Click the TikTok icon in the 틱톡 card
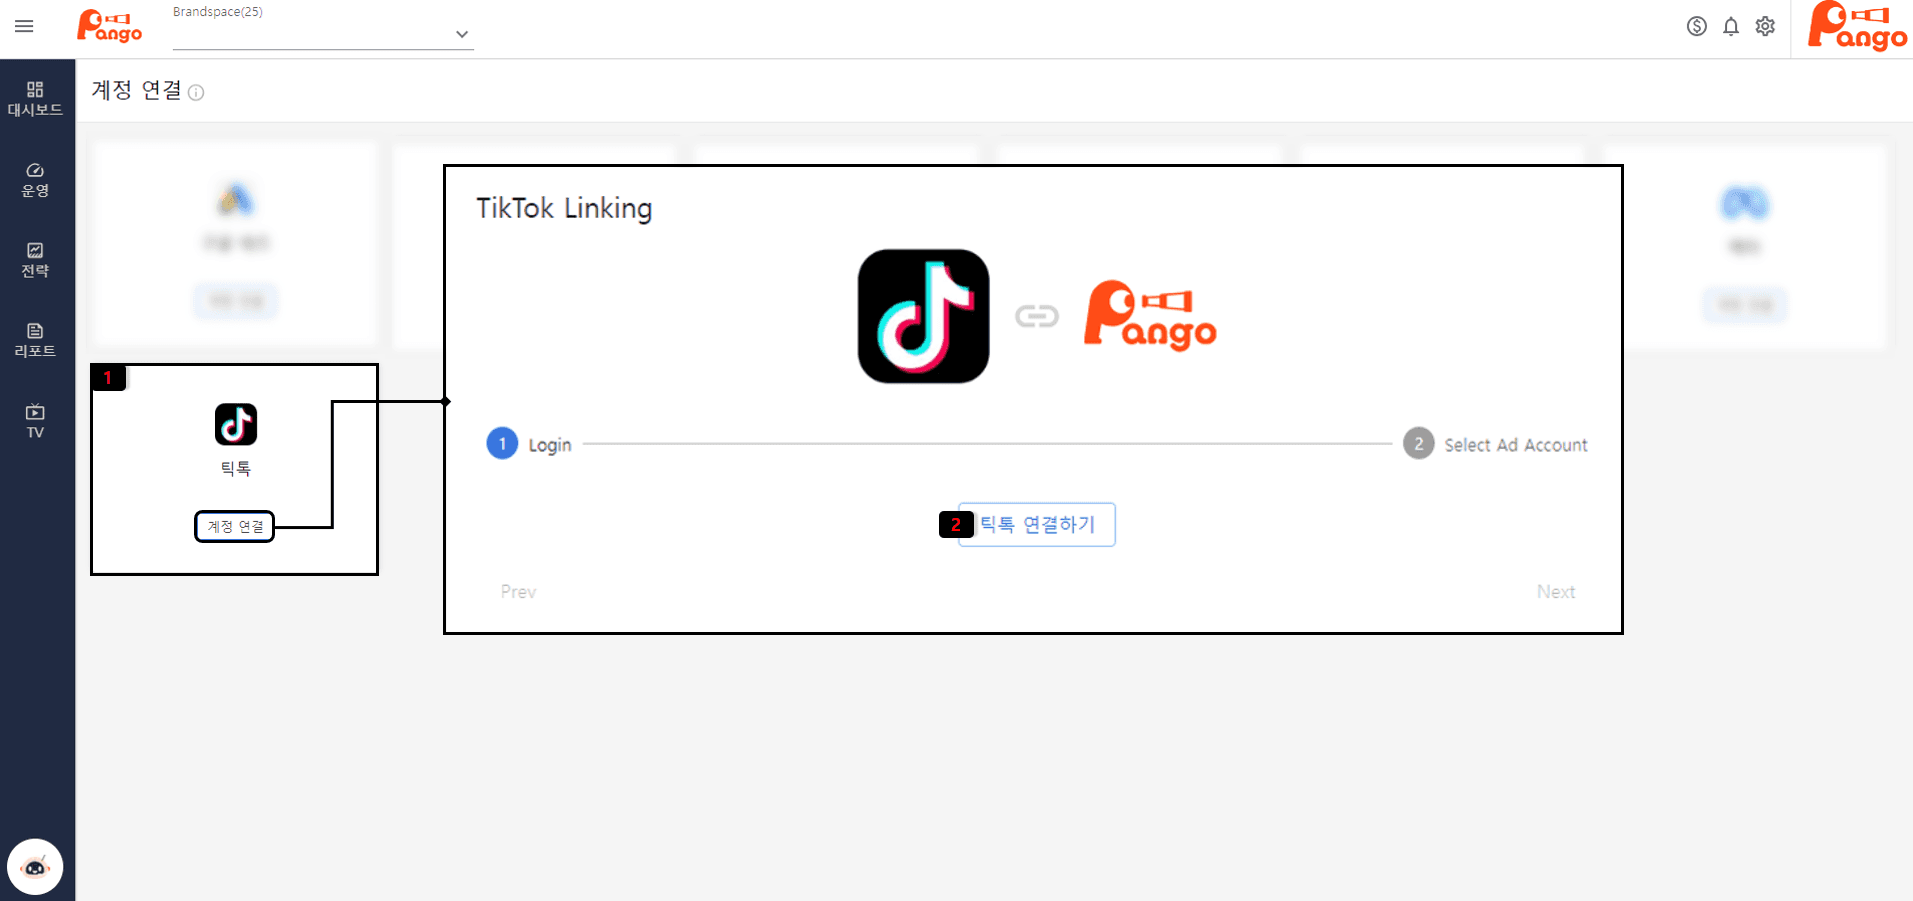 pos(236,424)
